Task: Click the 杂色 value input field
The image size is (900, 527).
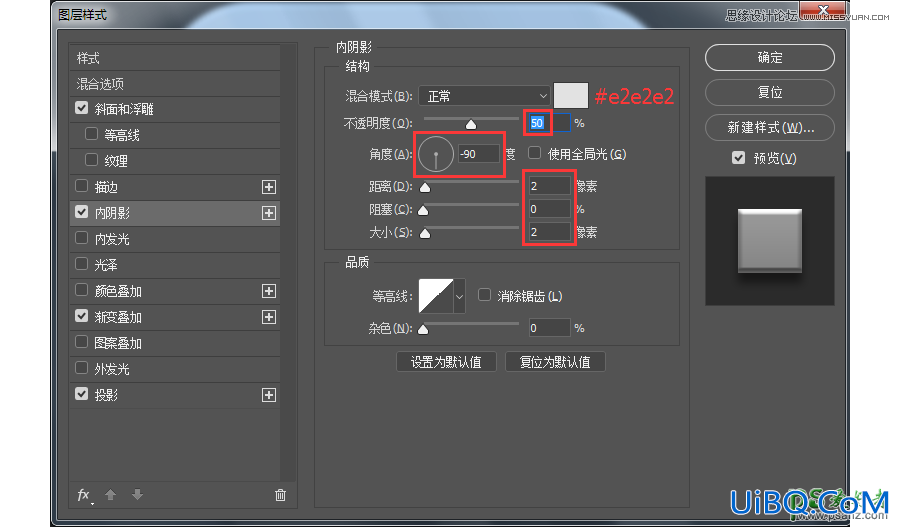Action: point(549,328)
